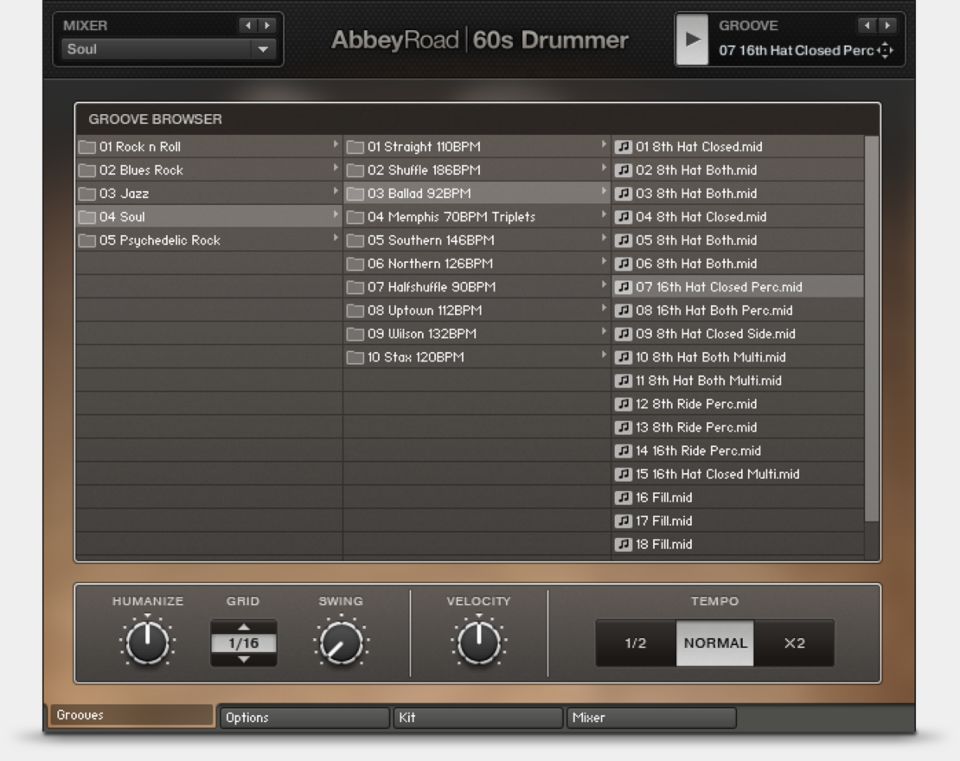Increase the Grid value with up arrow

pyautogui.click(x=243, y=628)
